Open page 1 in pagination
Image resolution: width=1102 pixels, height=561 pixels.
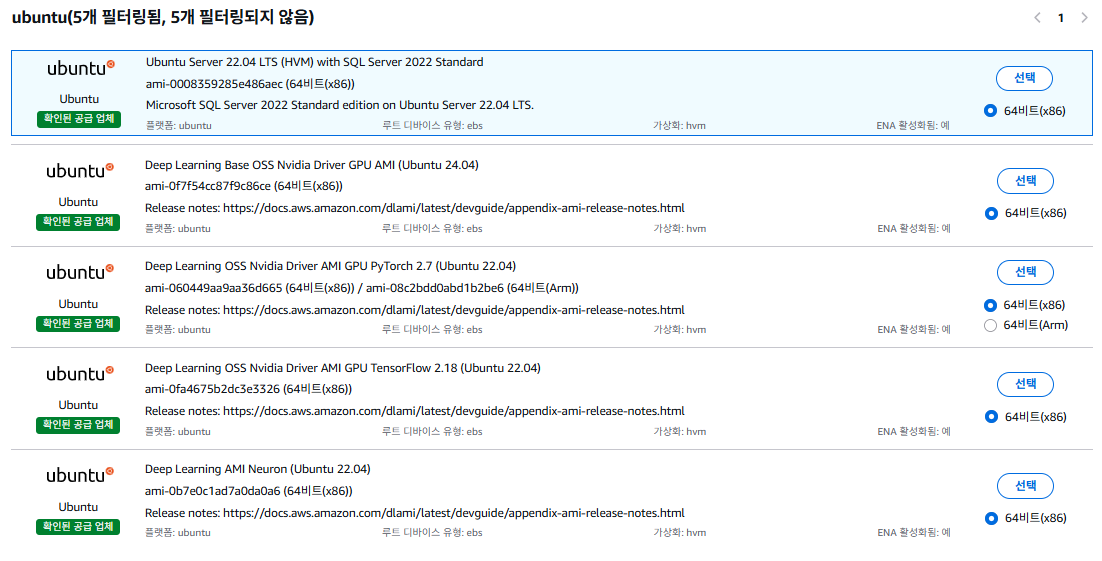(1061, 18)
